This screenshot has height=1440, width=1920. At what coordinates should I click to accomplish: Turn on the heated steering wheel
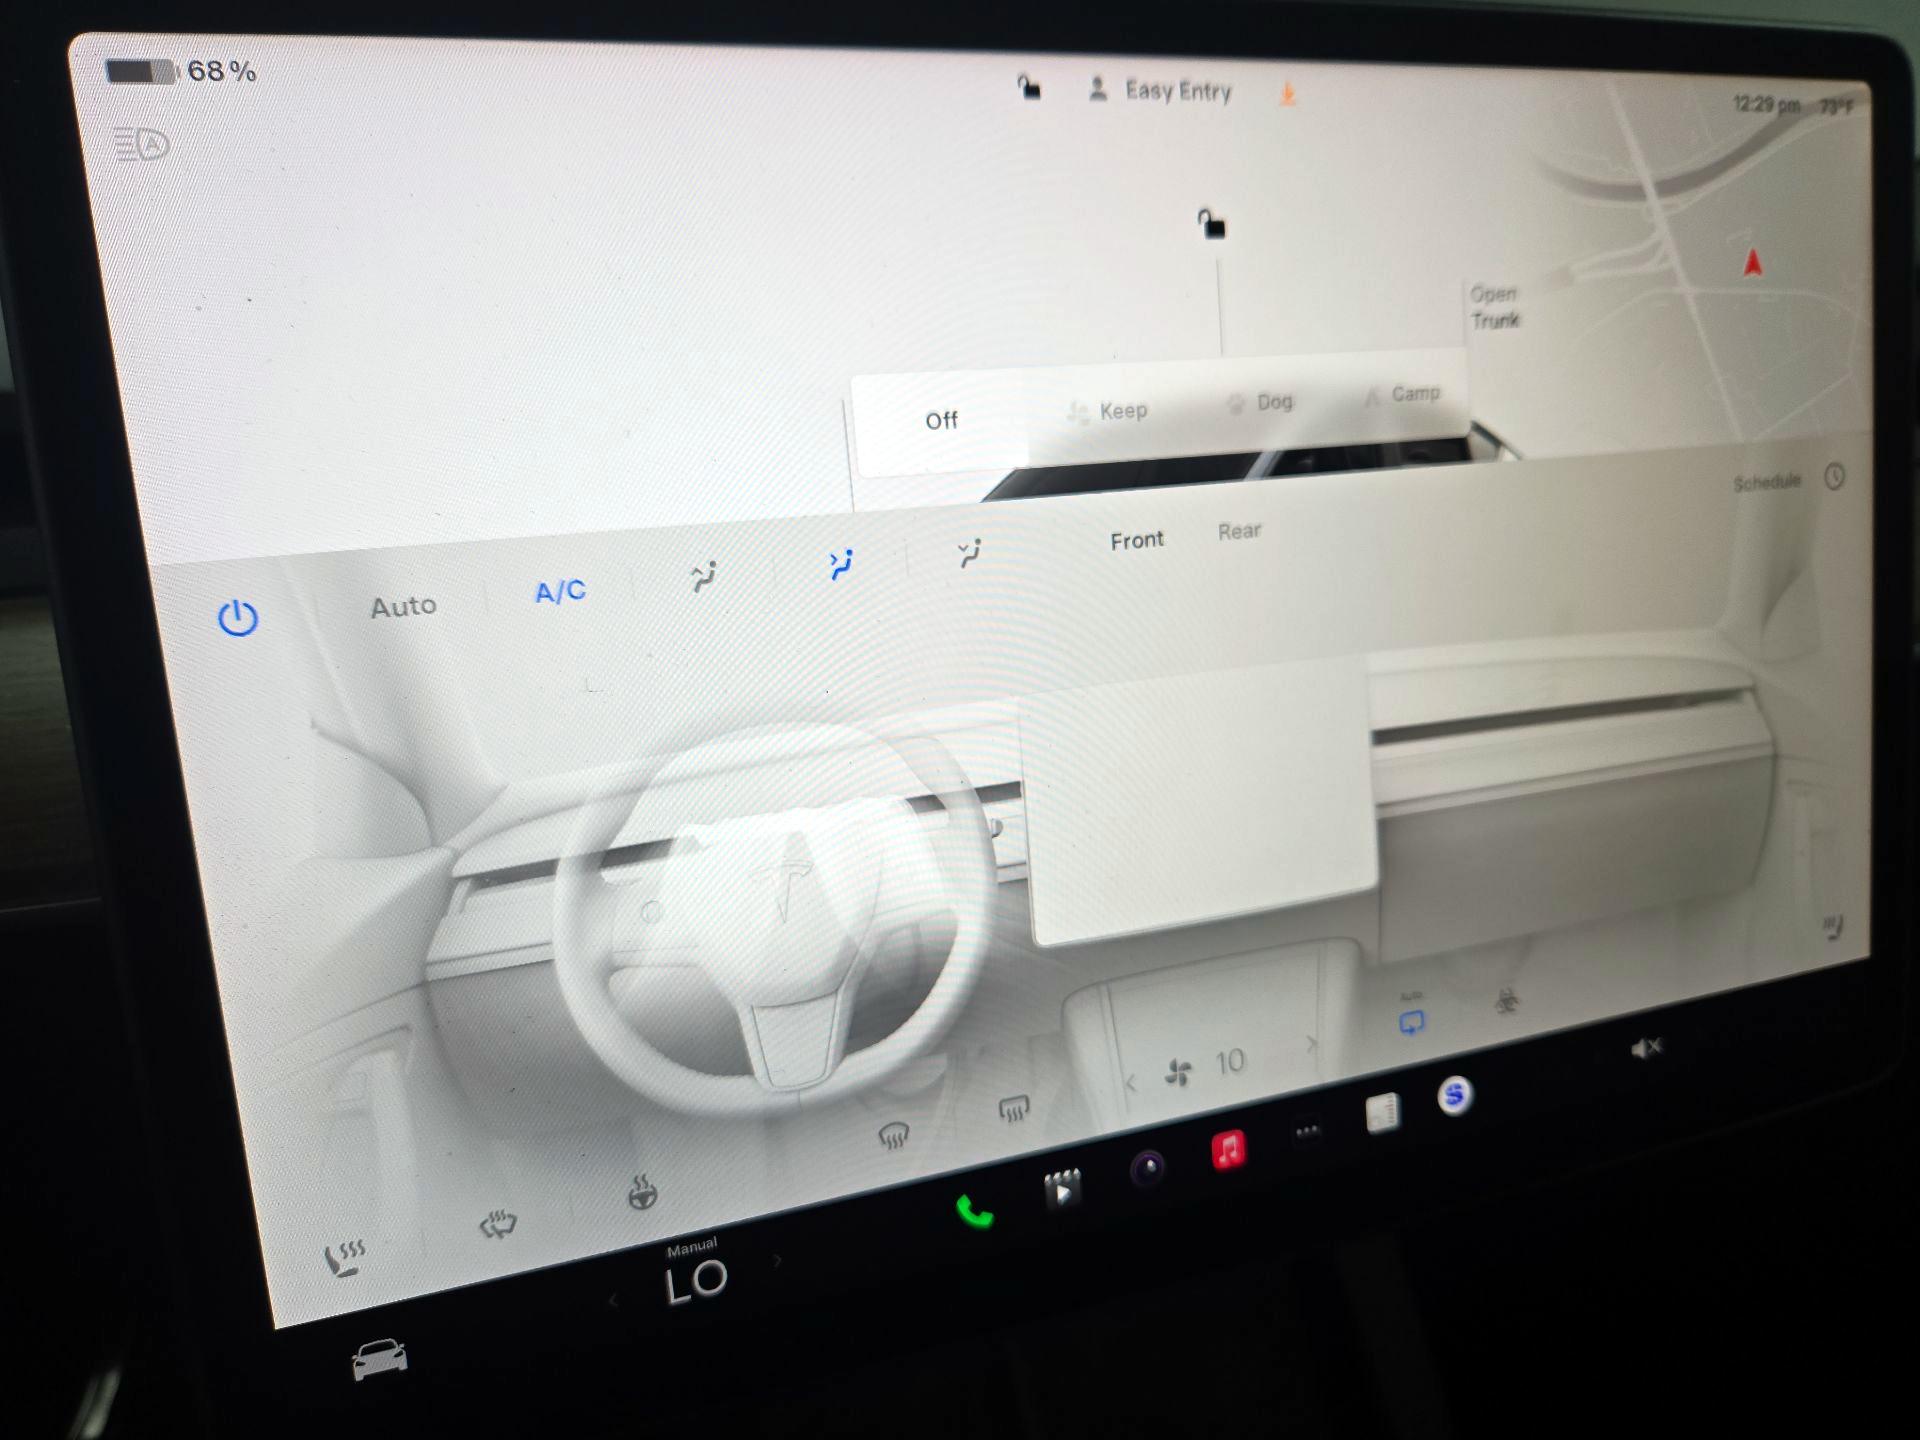click(642, 1193)
